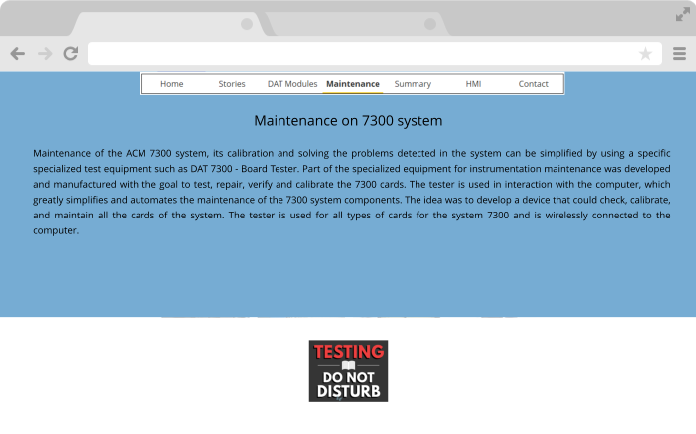Select the Maintenance navigation item

click(353, 84)
